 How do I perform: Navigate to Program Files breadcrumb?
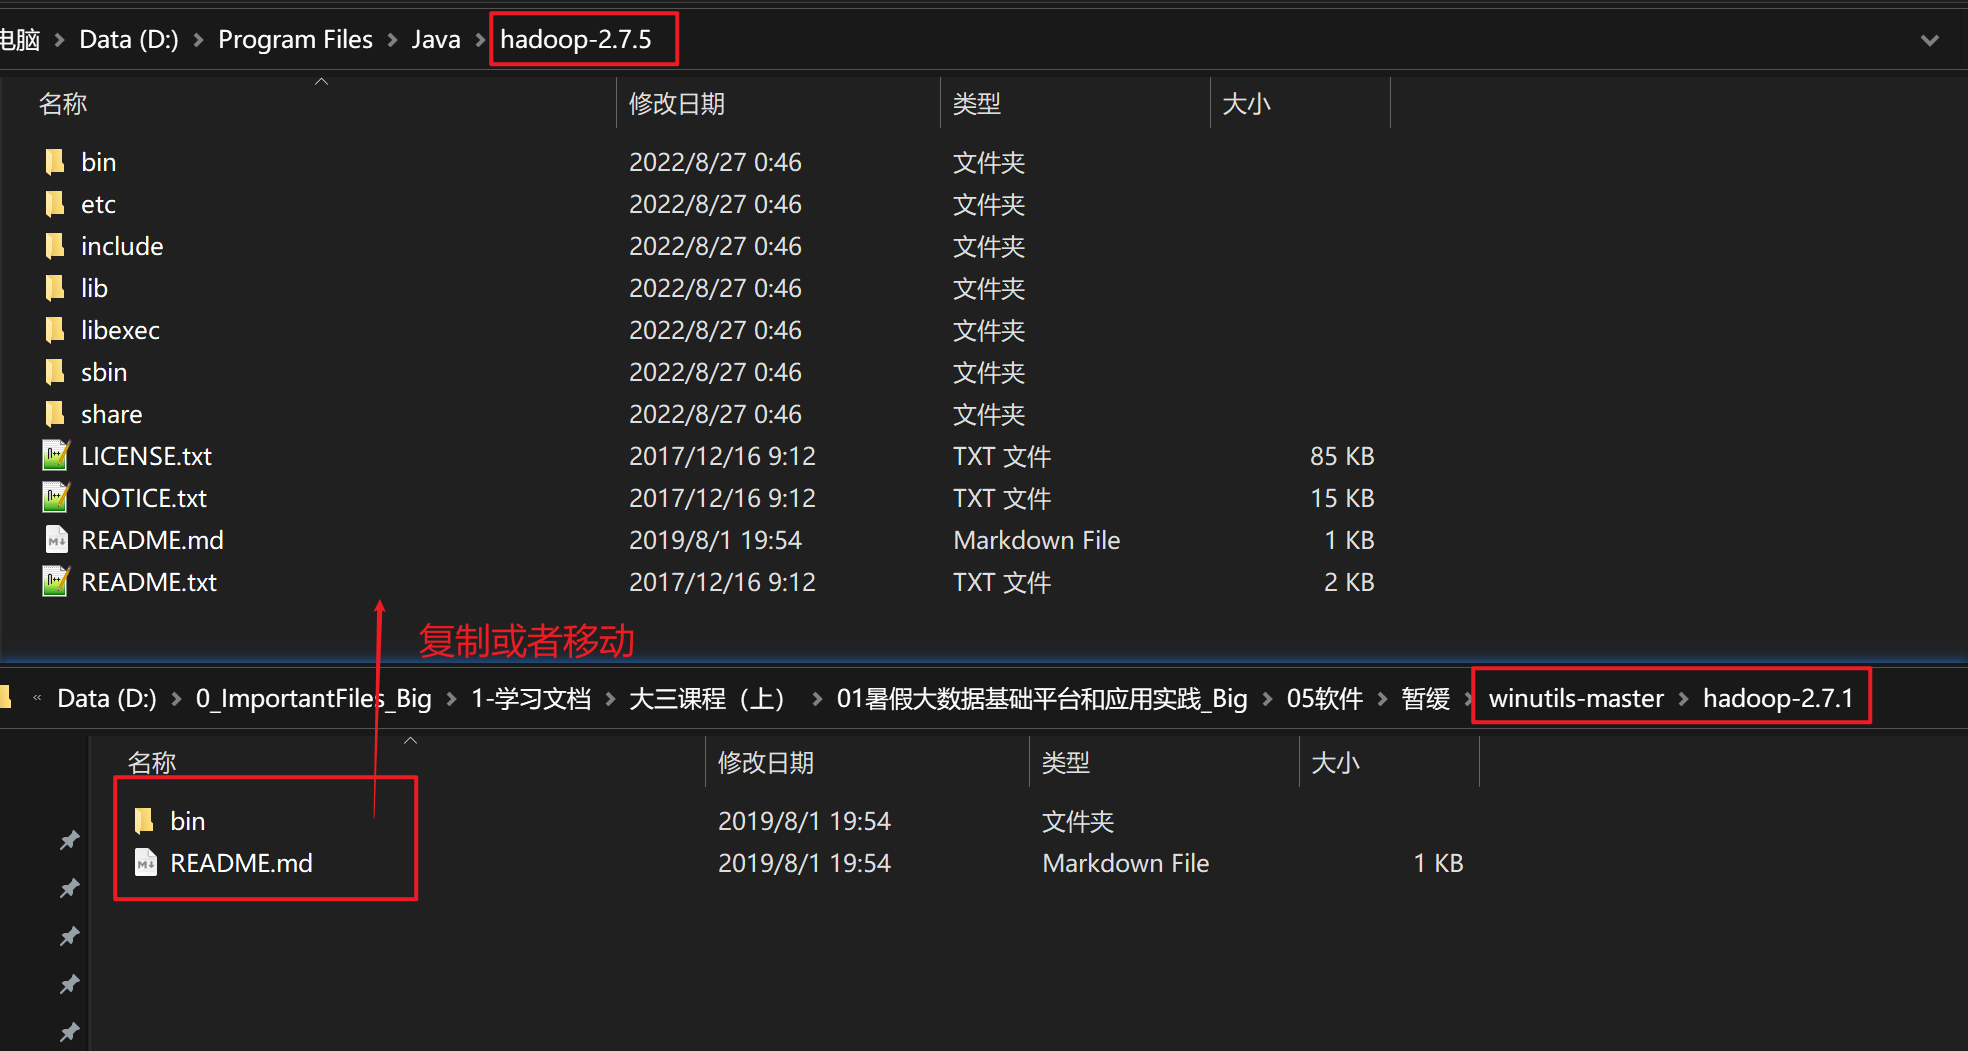(295, 40)
